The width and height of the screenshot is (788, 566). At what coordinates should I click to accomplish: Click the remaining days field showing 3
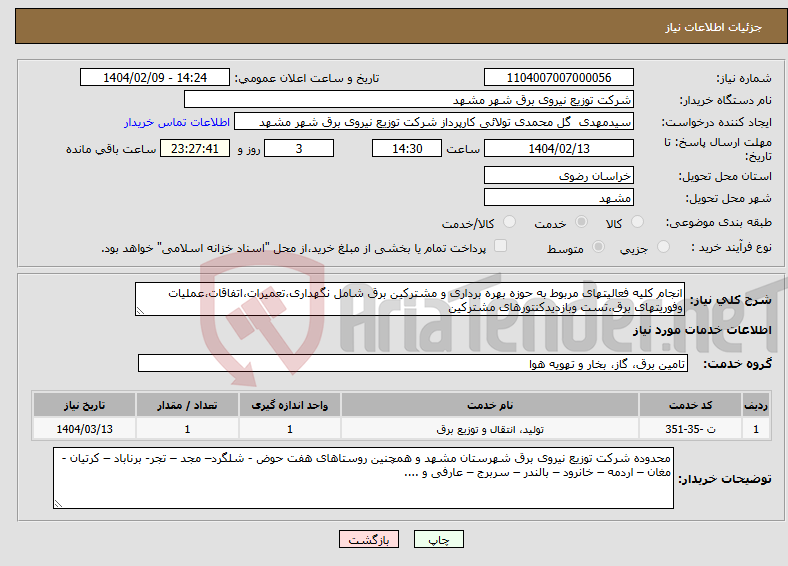point(299,148)
